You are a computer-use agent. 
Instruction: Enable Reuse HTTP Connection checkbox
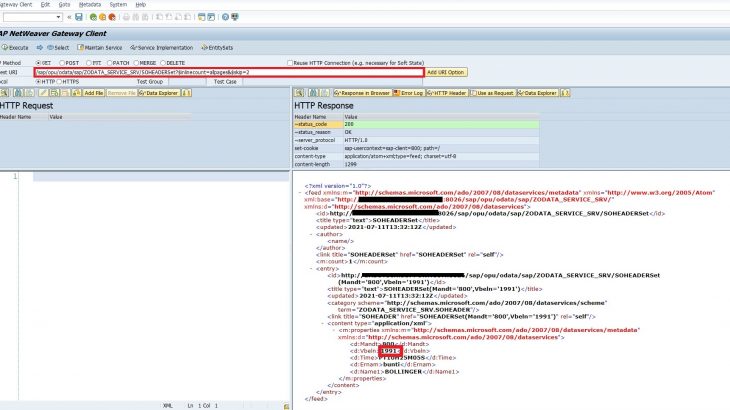pyautogui.click(x=290, y=62)
